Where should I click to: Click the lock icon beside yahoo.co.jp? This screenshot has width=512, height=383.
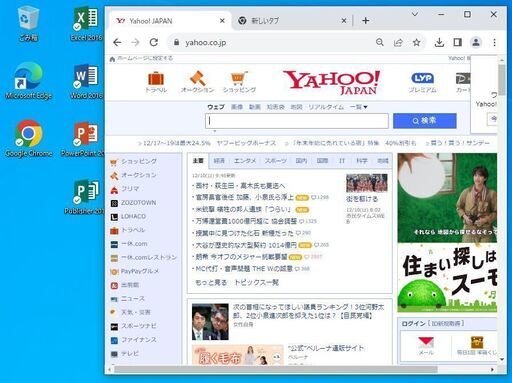click(x=176, y=42)
